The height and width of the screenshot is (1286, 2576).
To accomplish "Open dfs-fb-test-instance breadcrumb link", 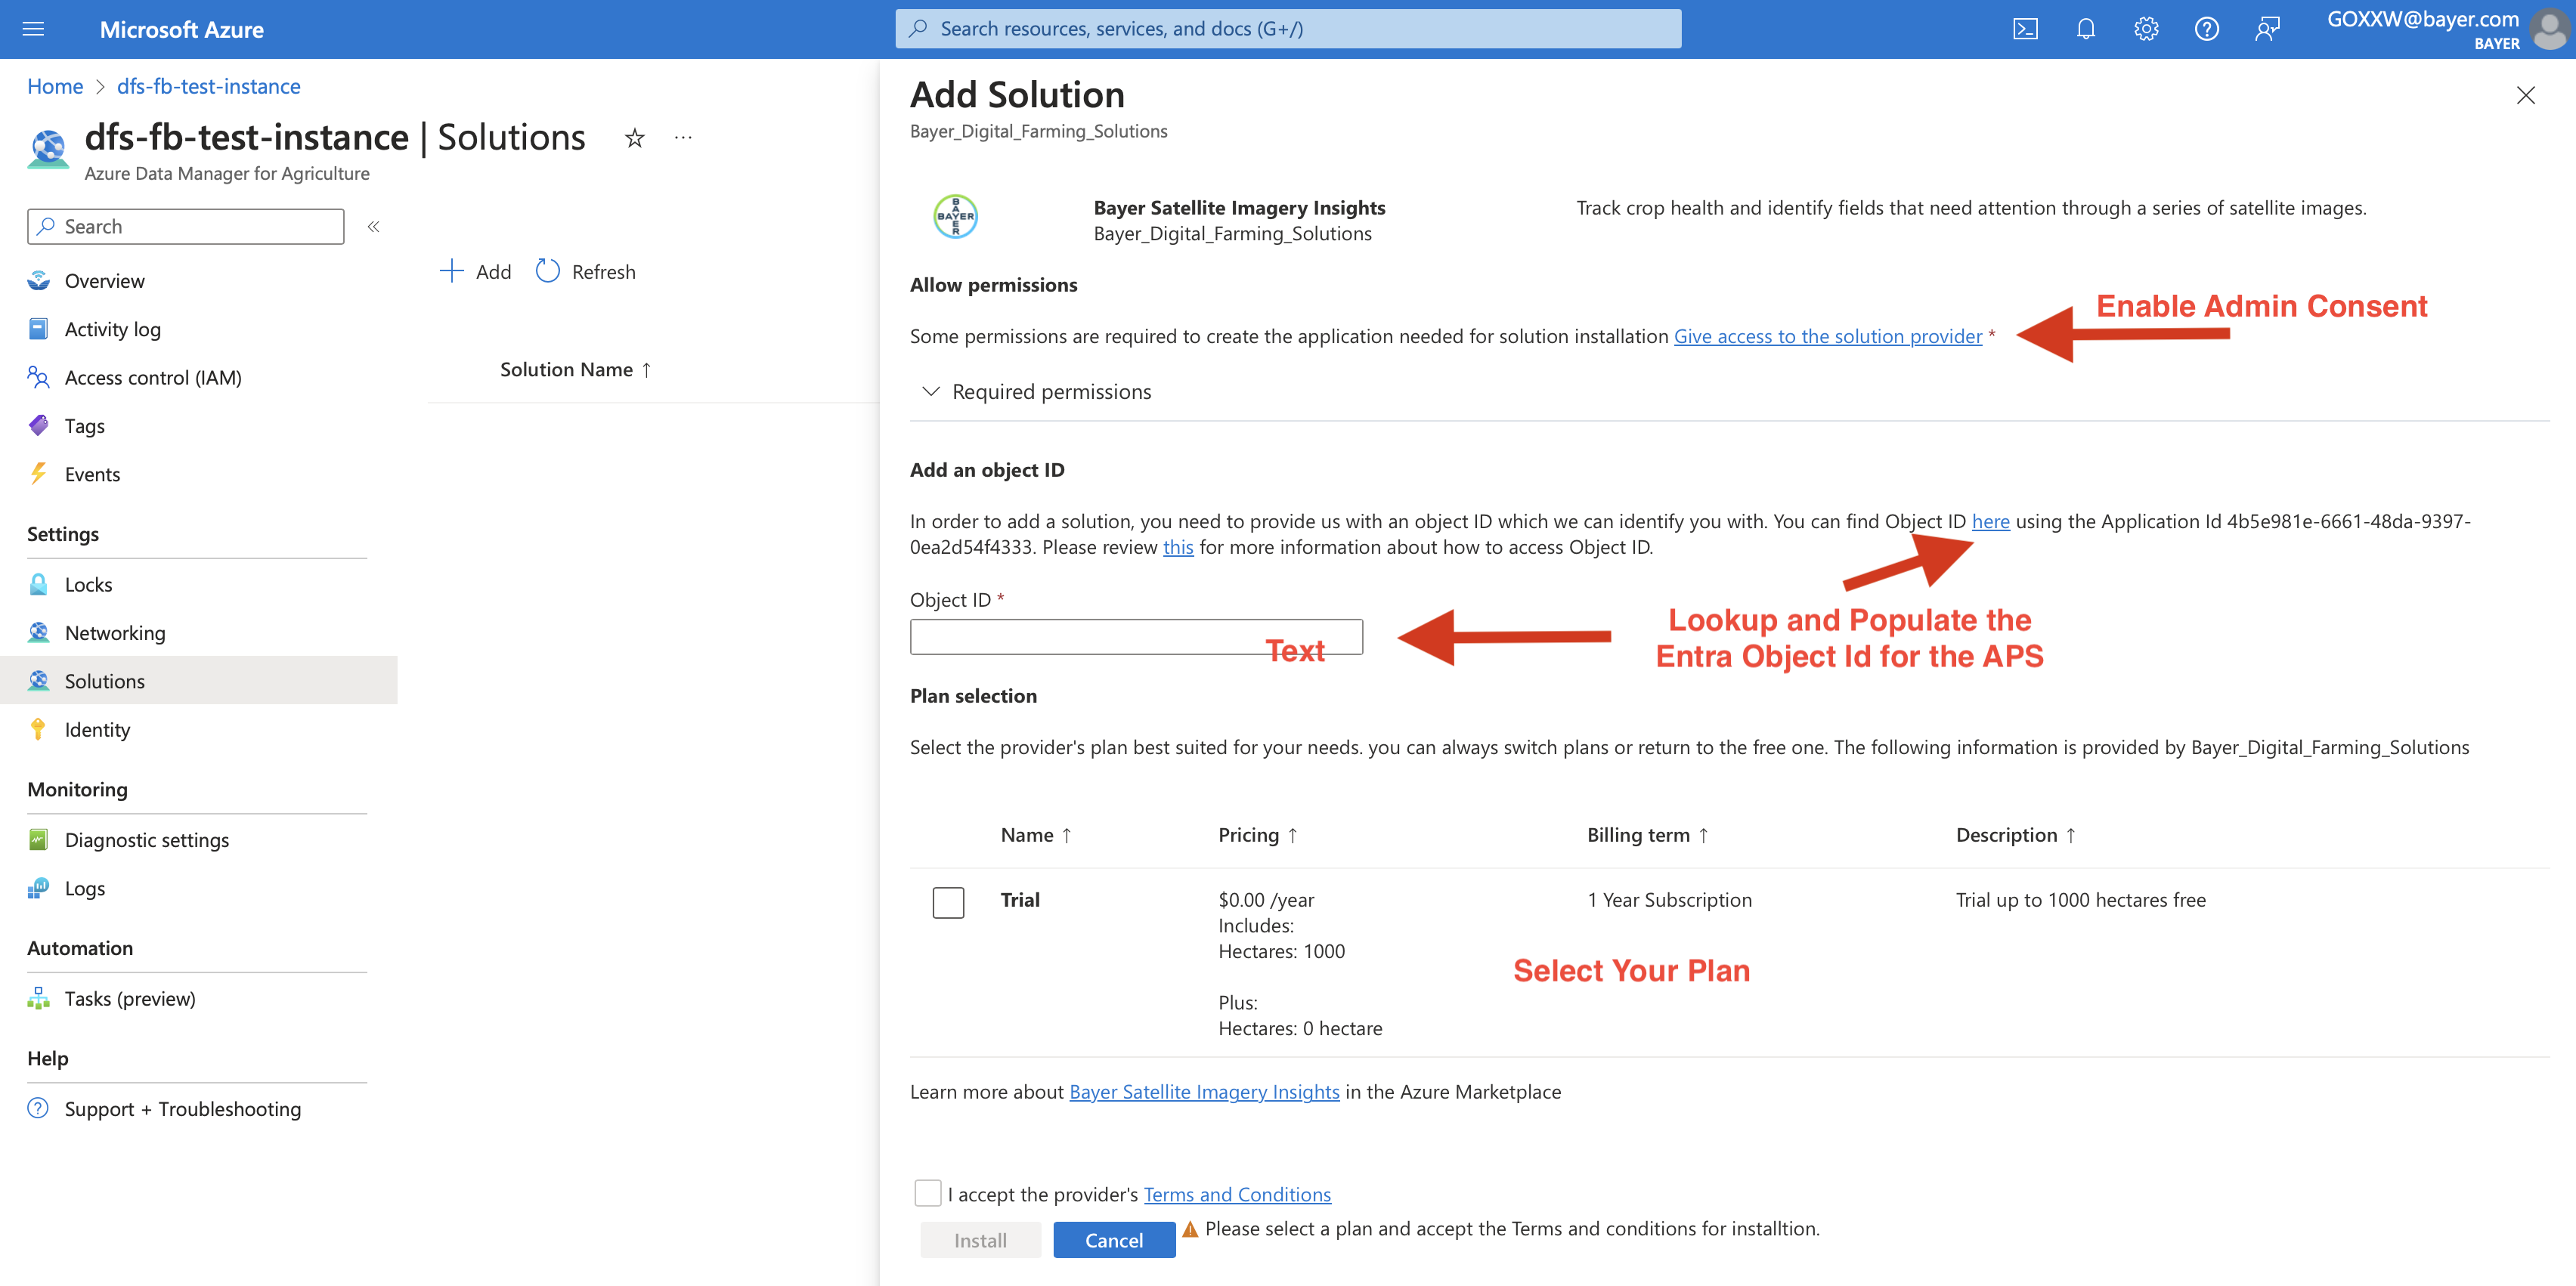I will 209,86.
